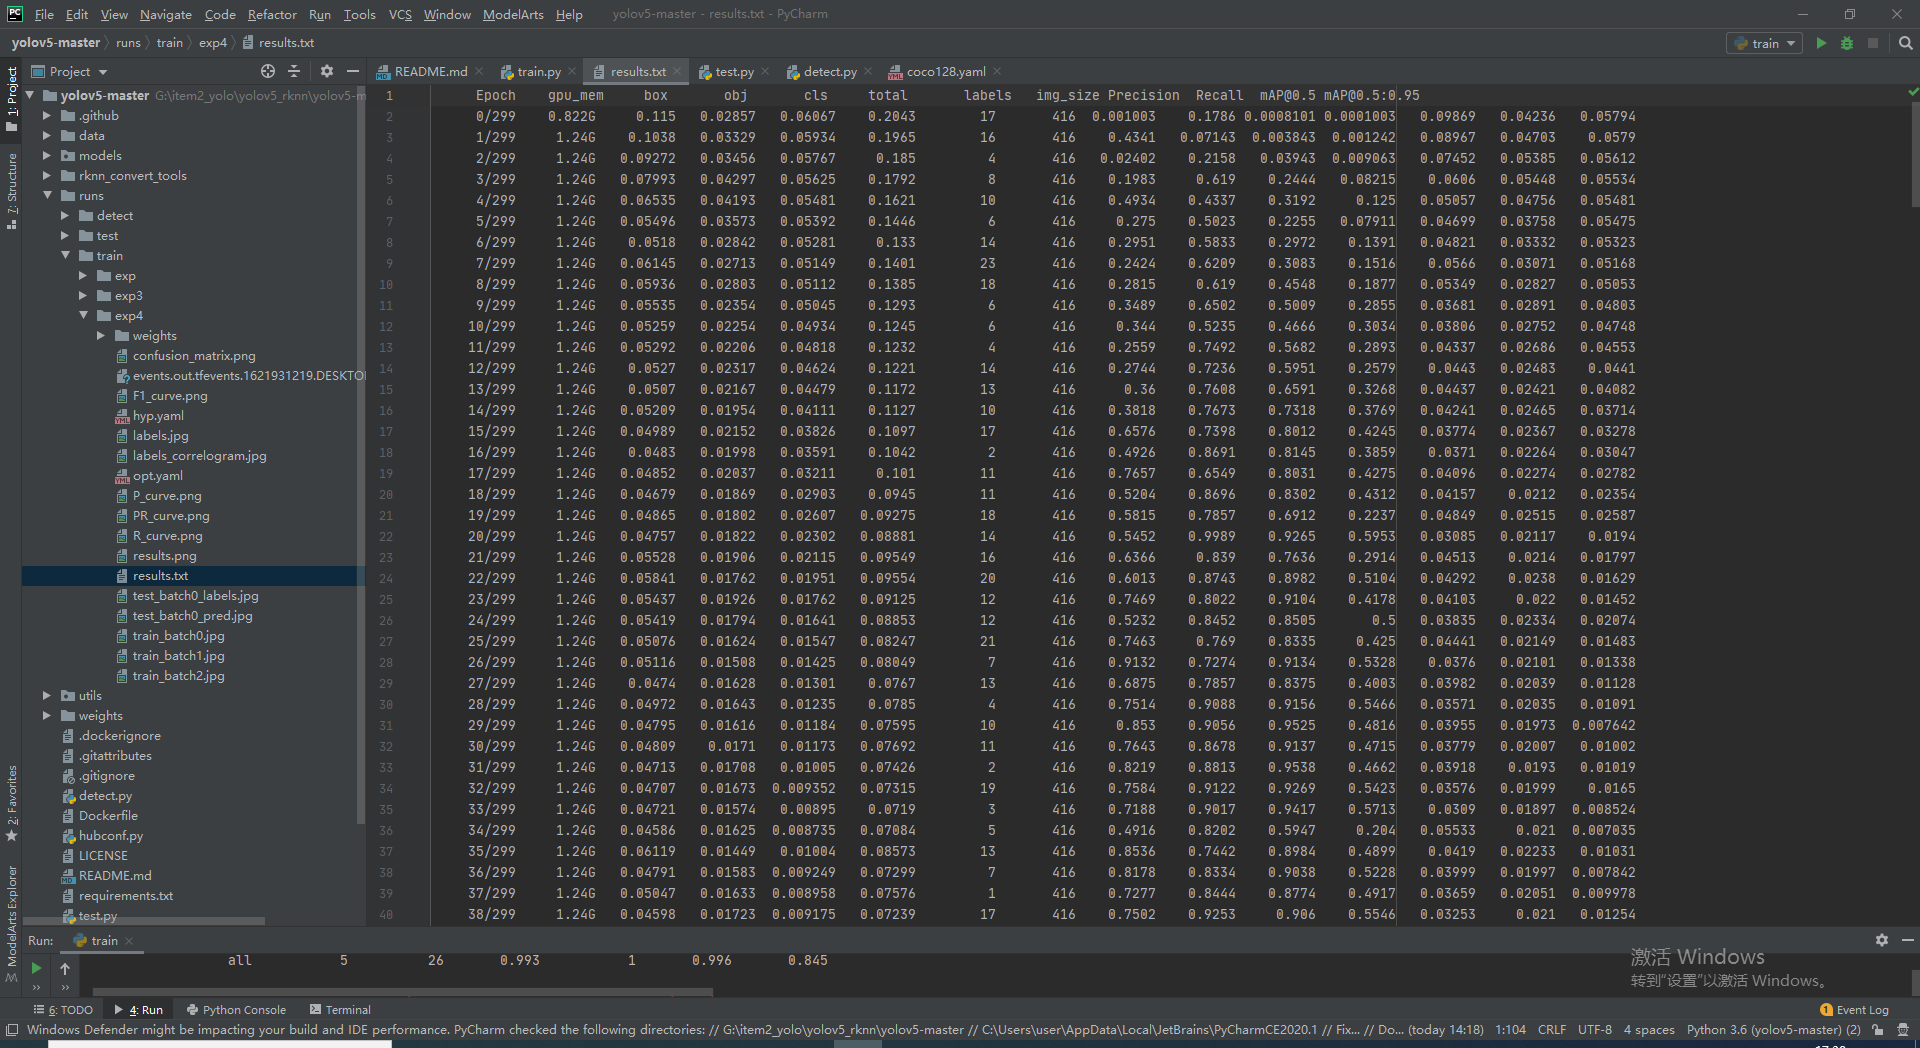
Task: Collapse the runs folder
Action: (47, 196)
